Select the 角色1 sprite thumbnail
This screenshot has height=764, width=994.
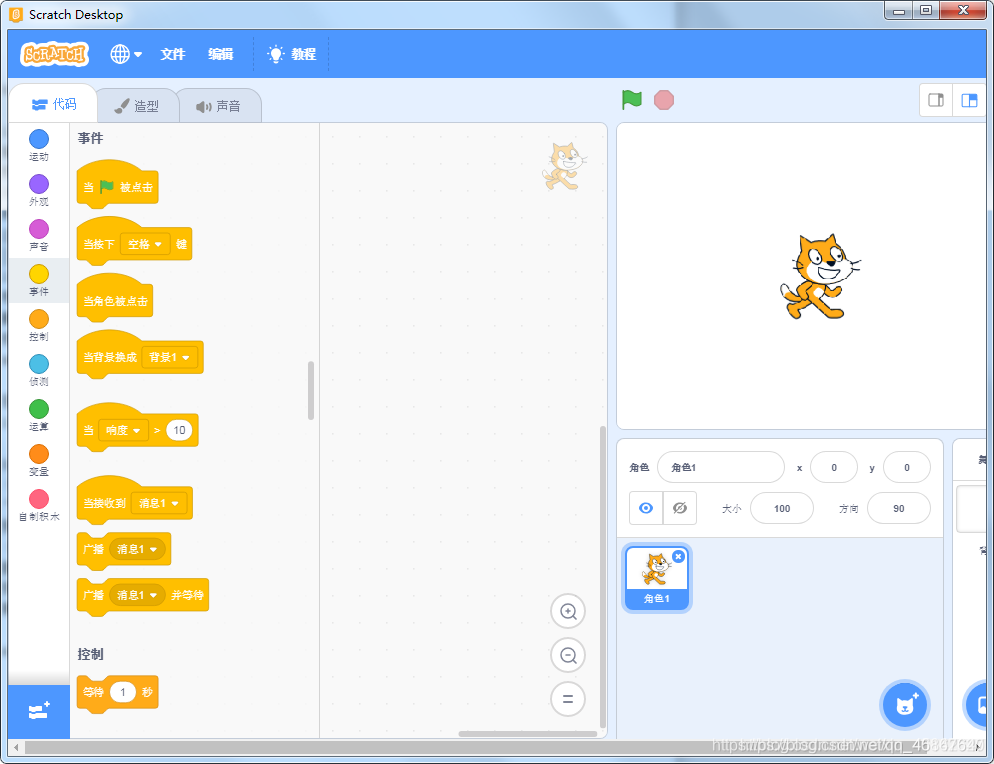[657, 578]
